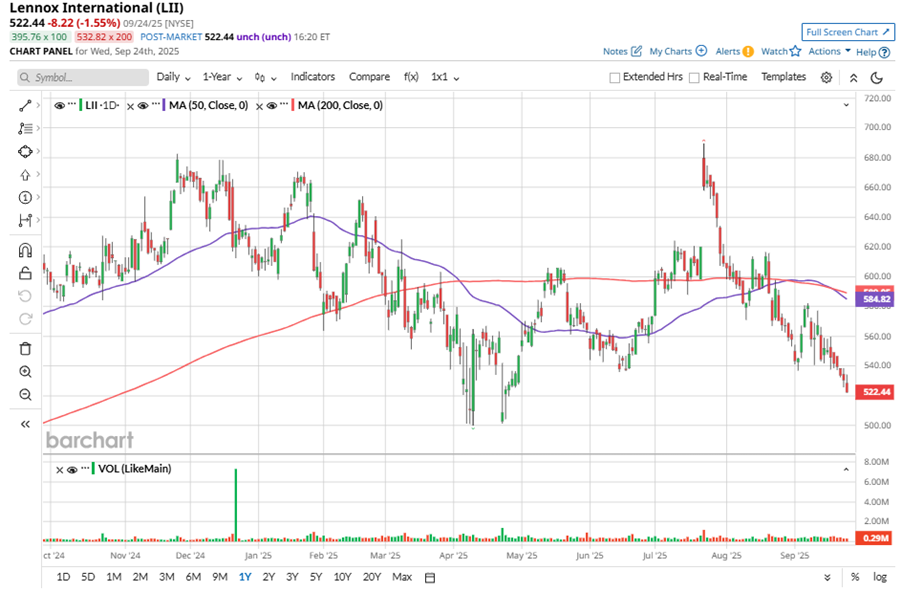Screen dimensions: 902x592
Task: Open Help question mark icon
Action: pos(885,52)
